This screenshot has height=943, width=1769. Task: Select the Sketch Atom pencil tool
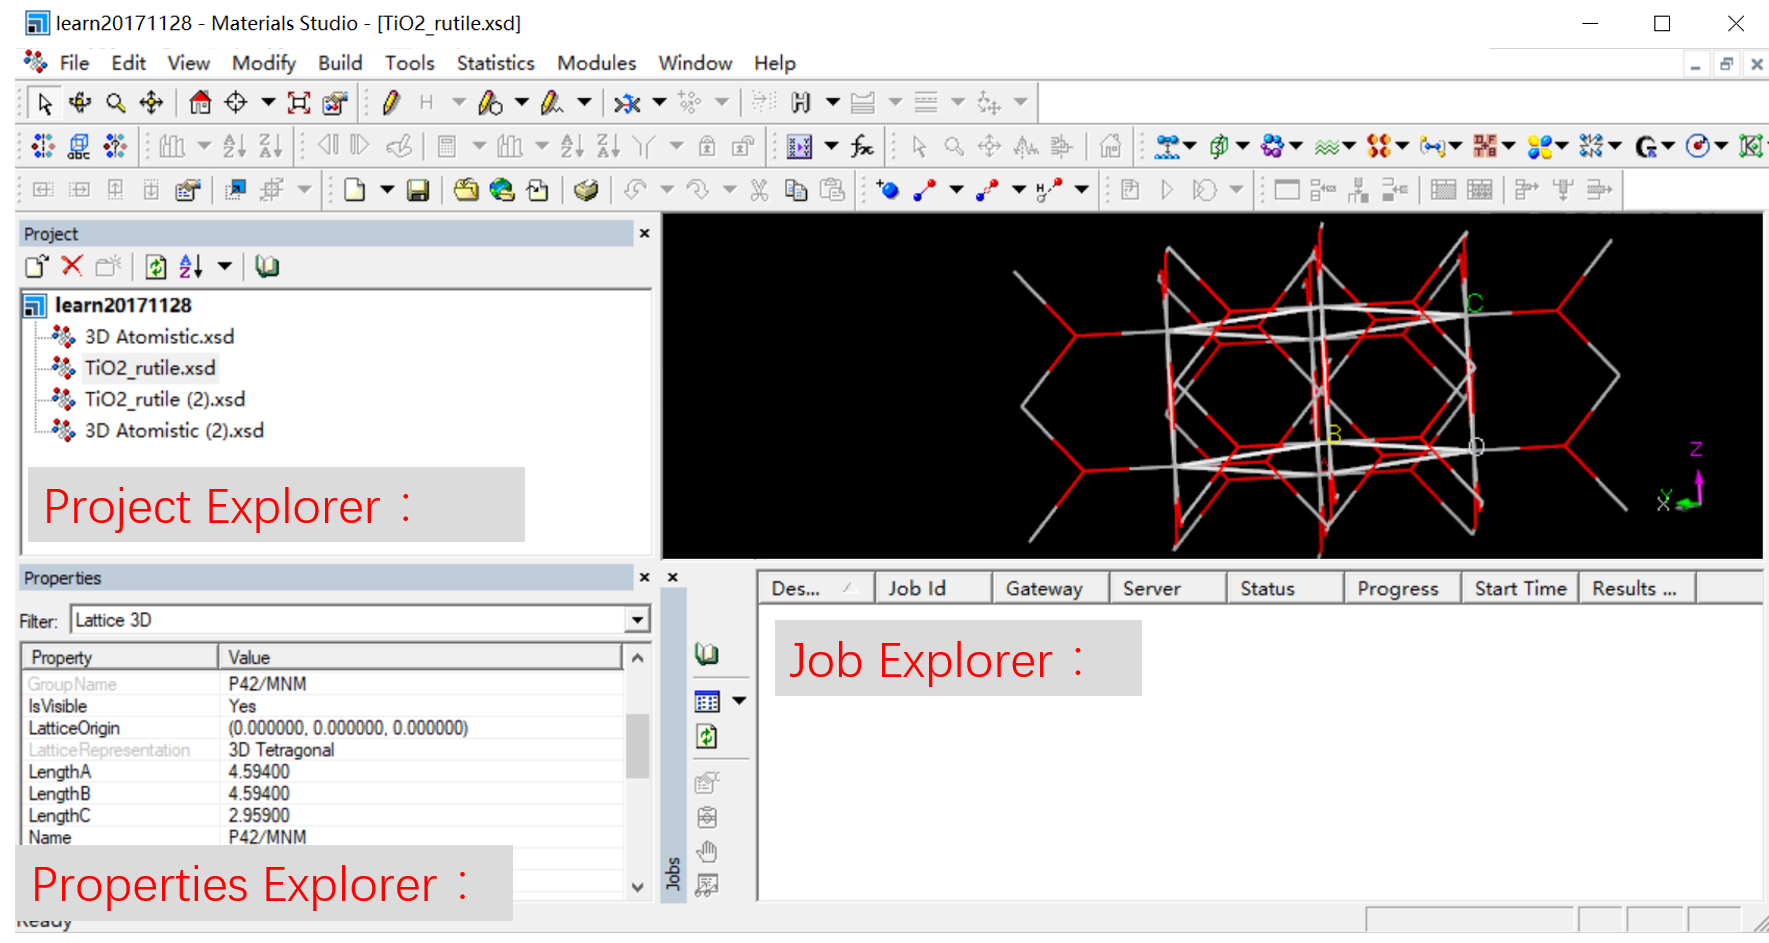click(x=391, y=103)
